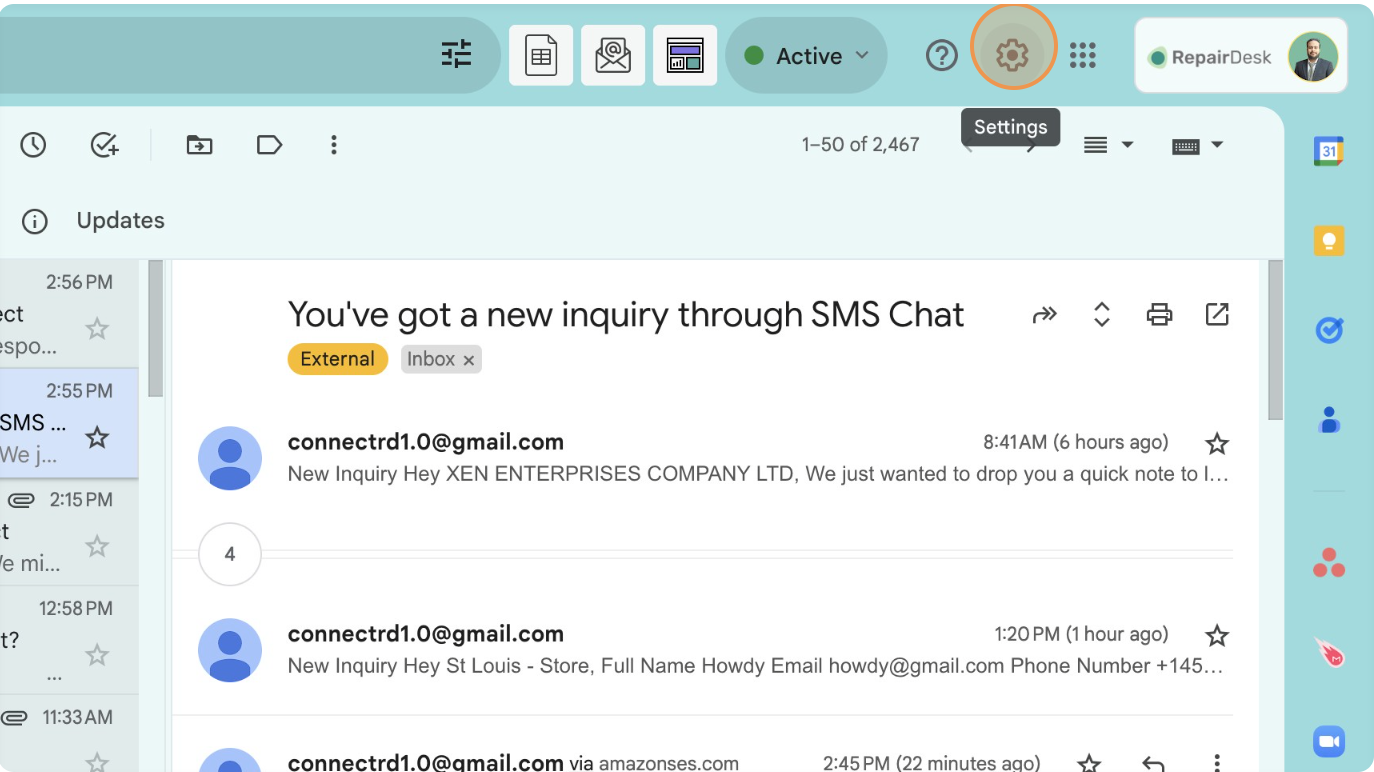Star the 2:55 PM email in list
Image resolution: width=1374 pixels, height=772 pixels.
97,437
